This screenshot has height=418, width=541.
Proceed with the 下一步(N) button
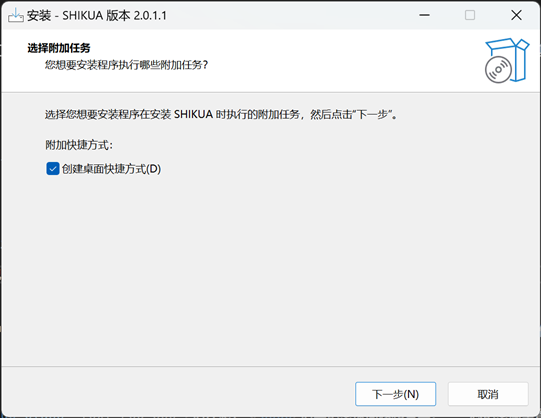pyautogui.click(x=395, y=394)
